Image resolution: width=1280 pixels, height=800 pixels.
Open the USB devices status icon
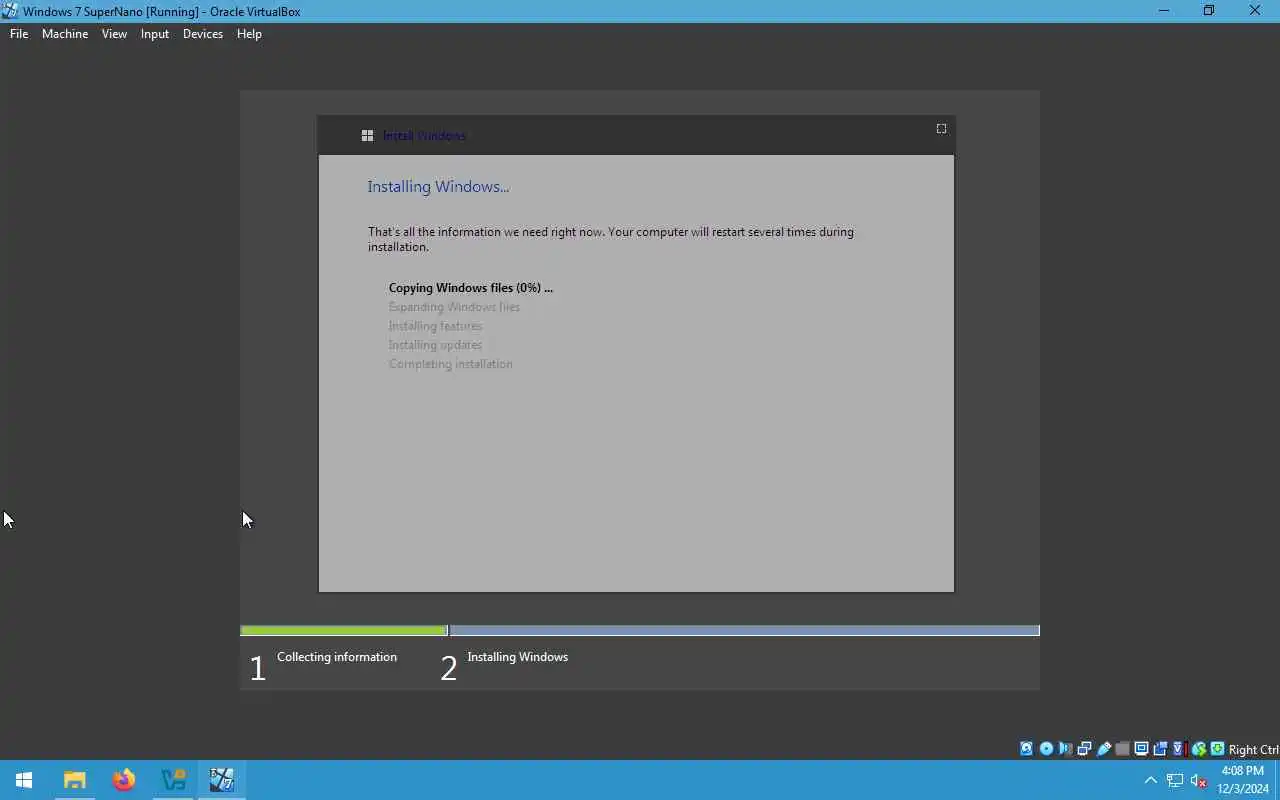pos(1104,749)
